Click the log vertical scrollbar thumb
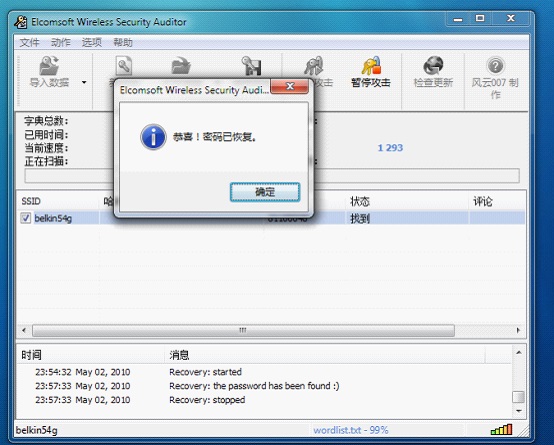 518,397
